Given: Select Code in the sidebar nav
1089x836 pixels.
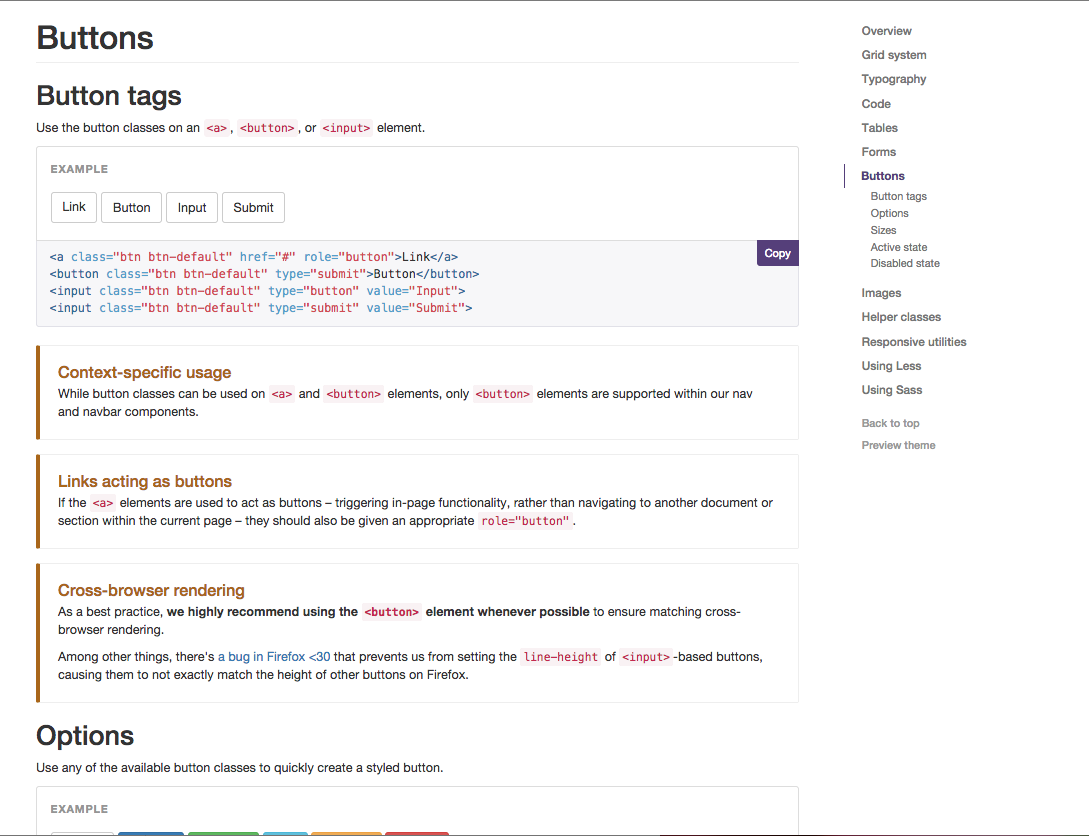Looking at the screenshot, I should pyautogui.click(x=876, y=104).
